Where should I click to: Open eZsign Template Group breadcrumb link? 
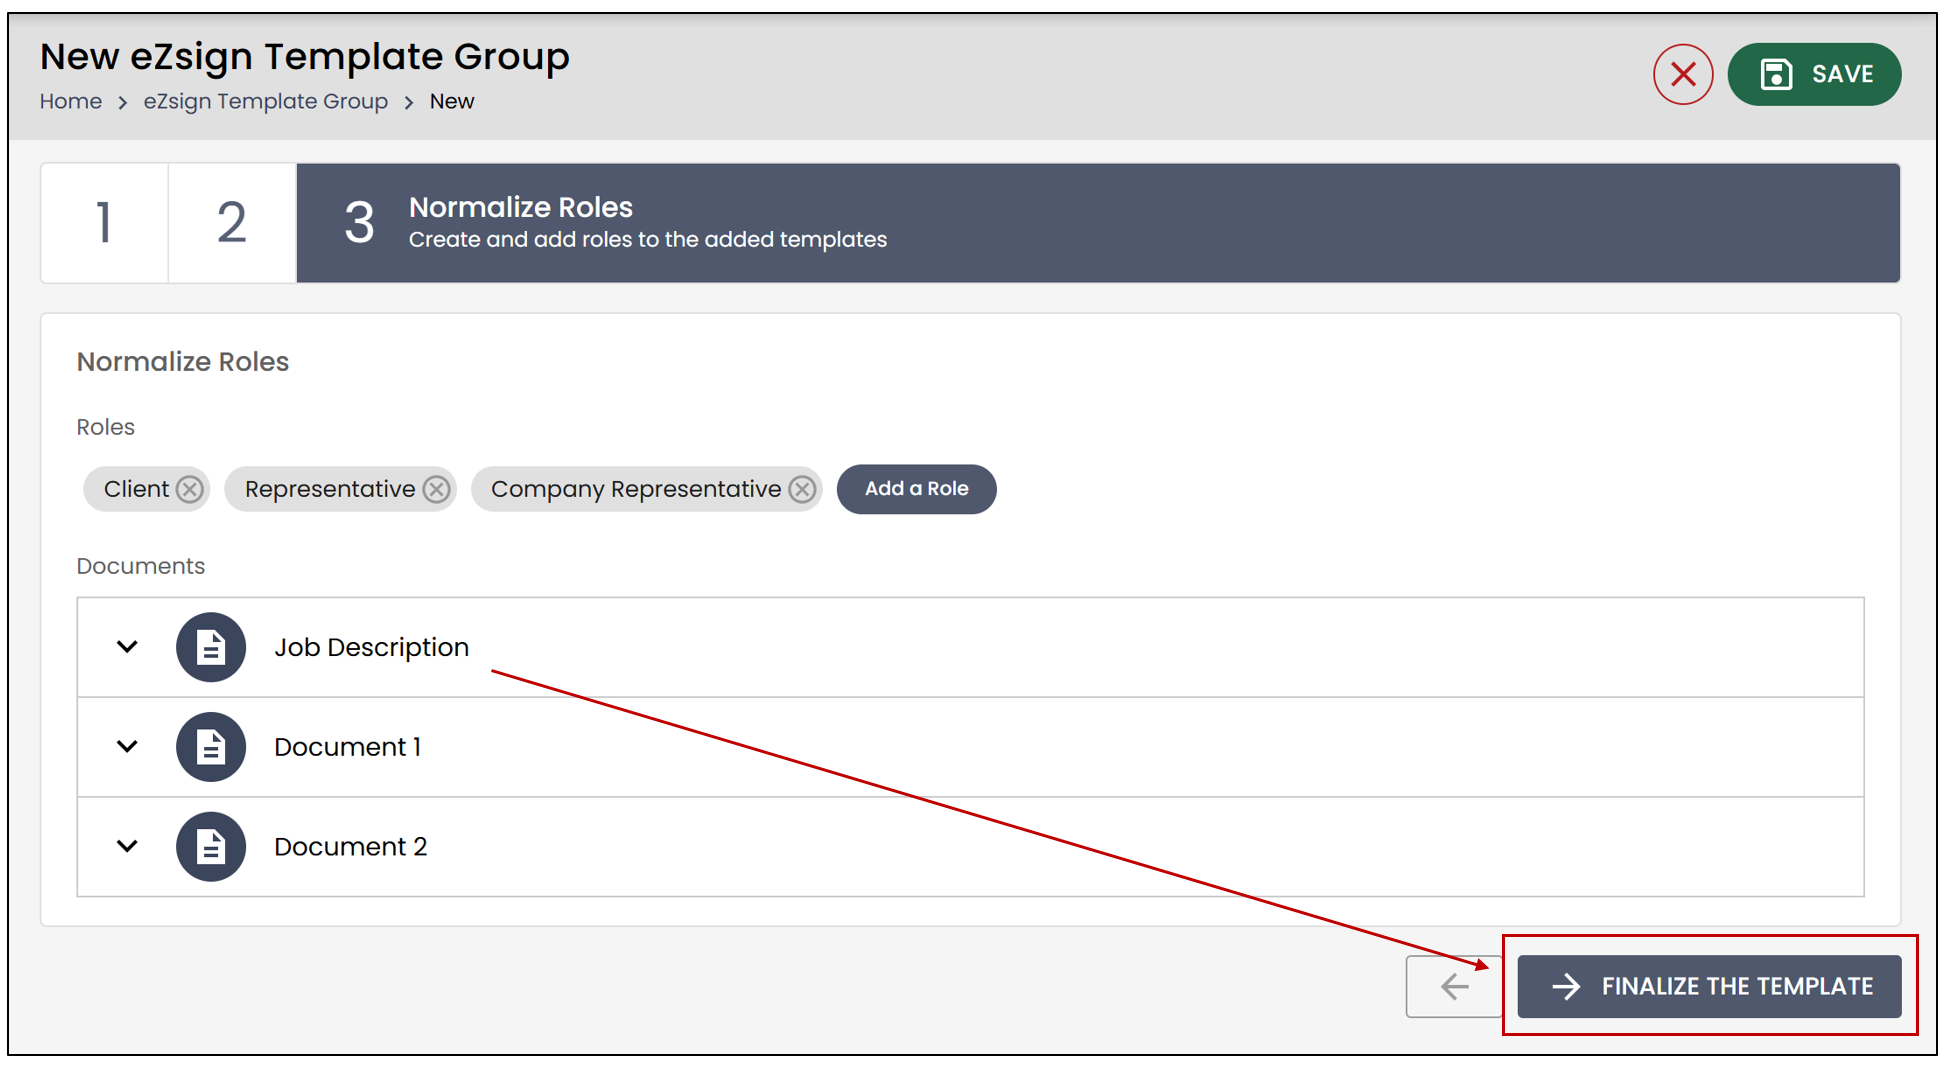(x=266, y=102)
